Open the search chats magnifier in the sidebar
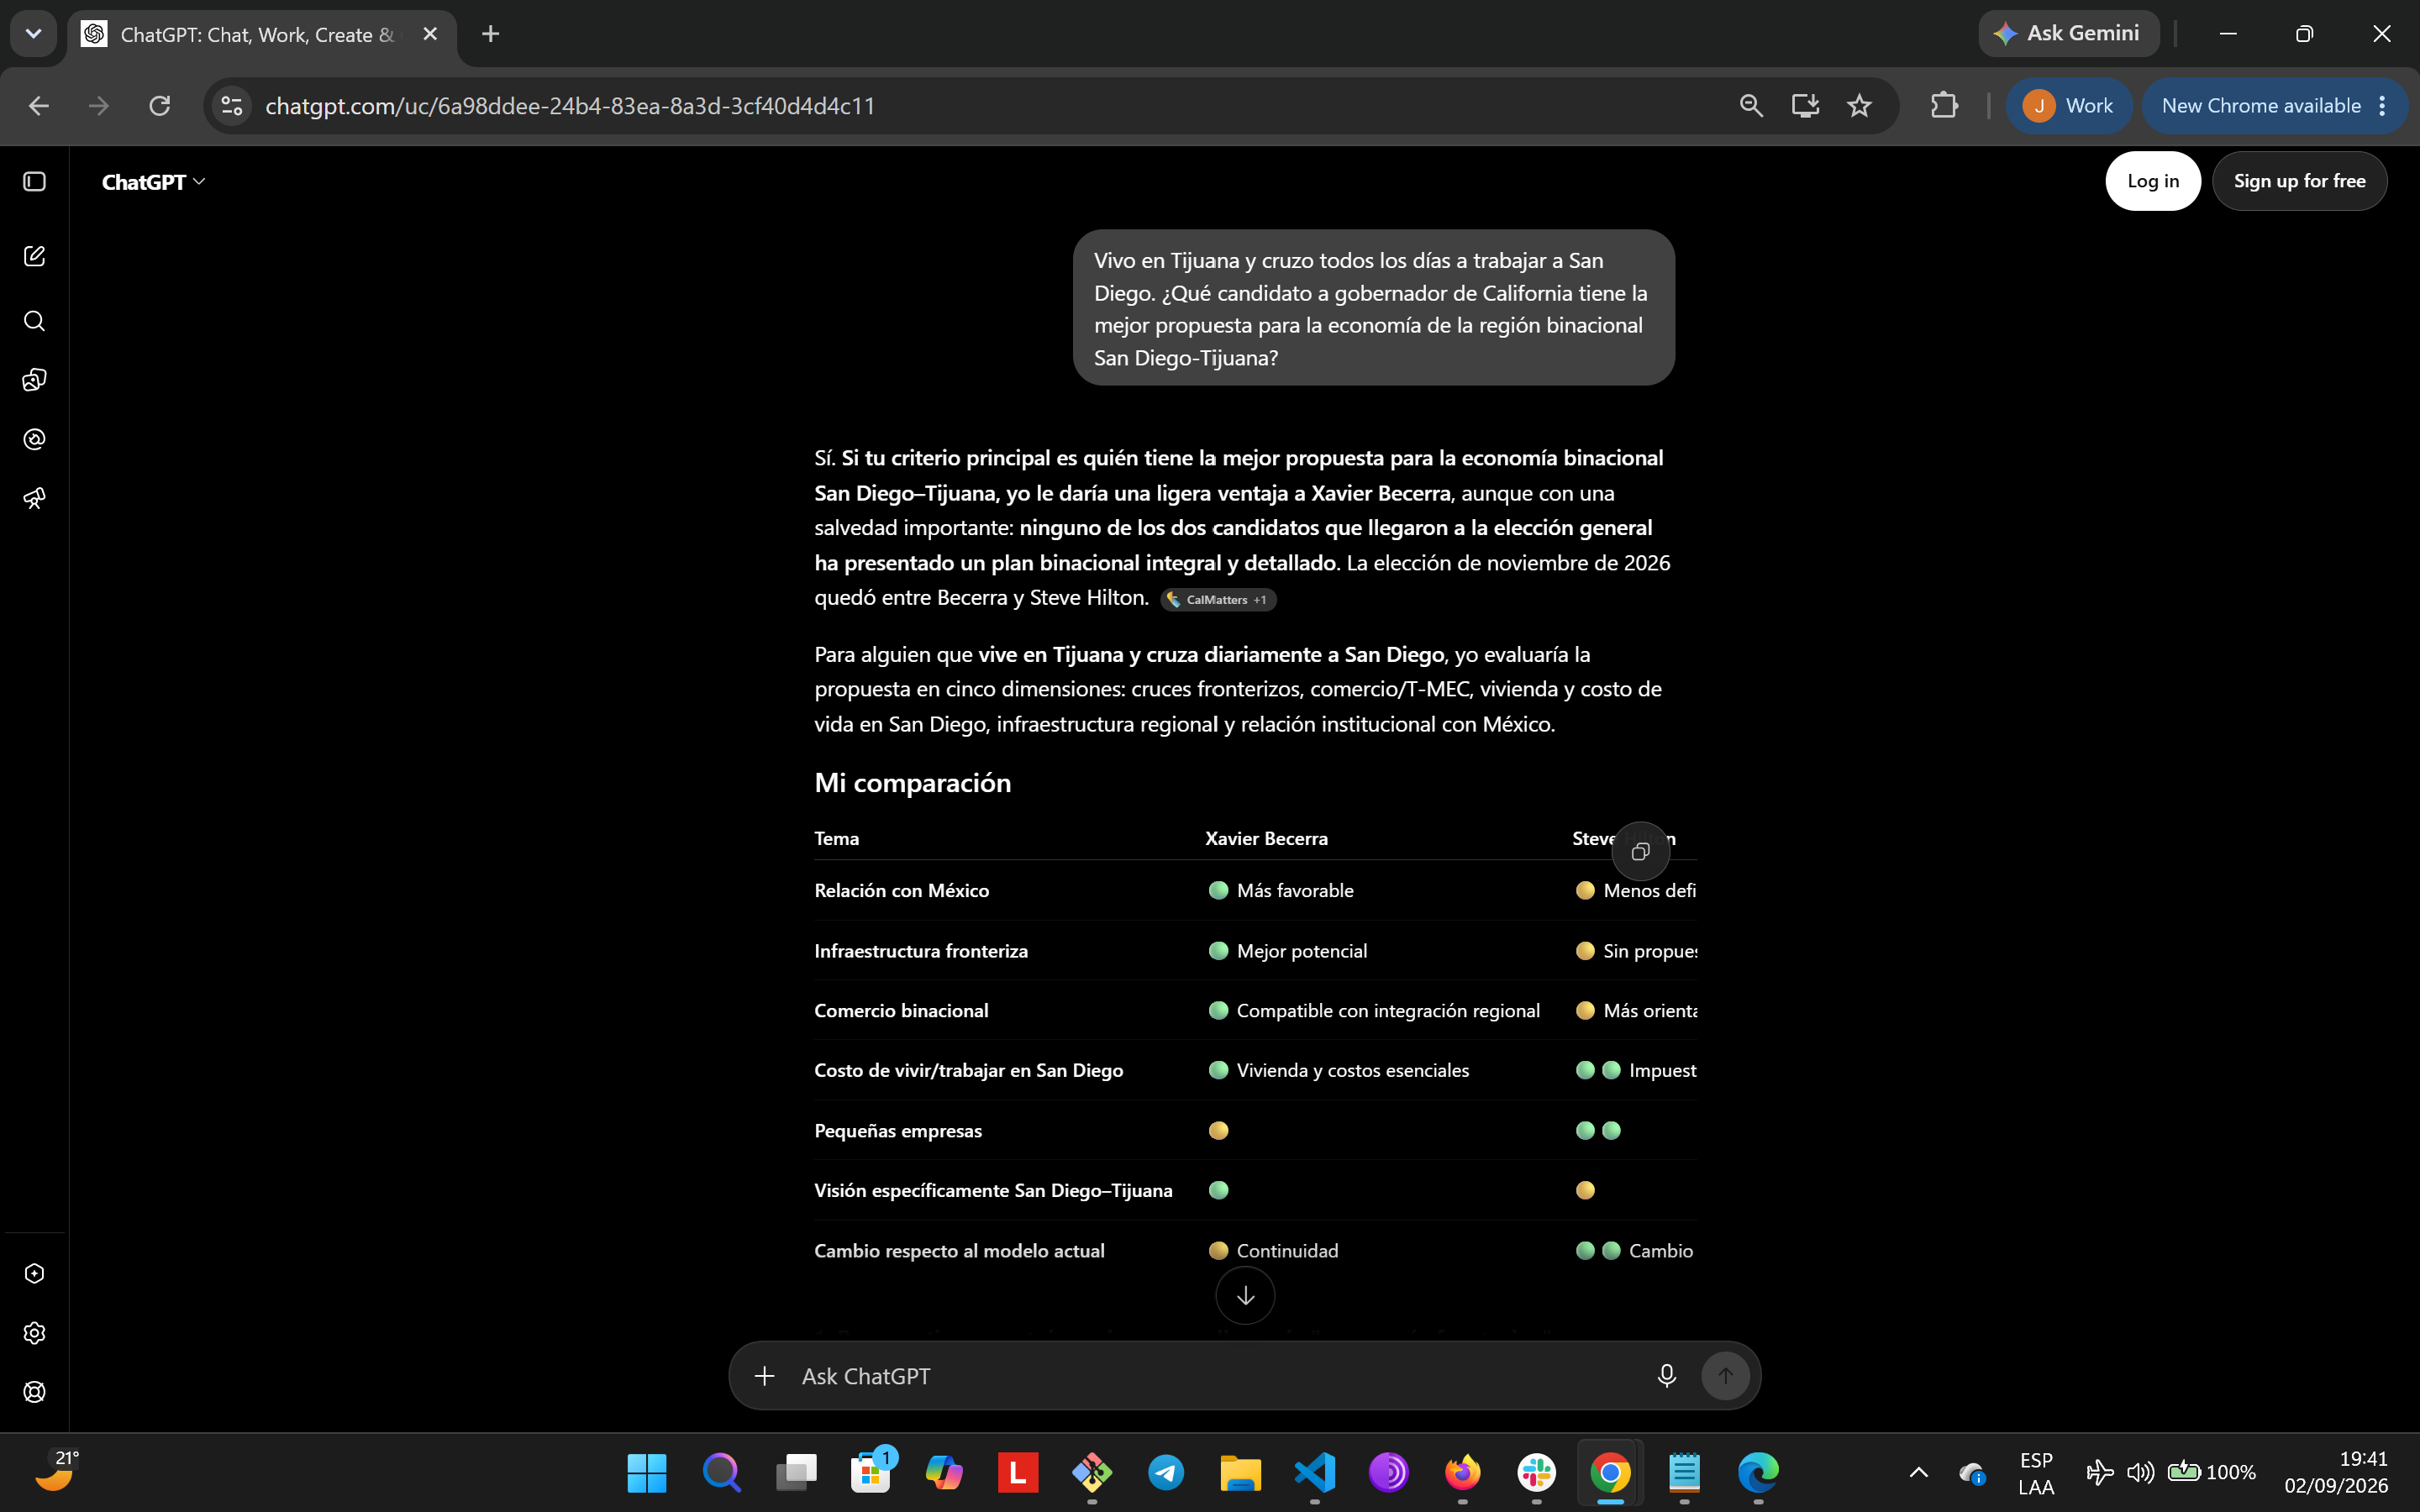The height and width of the screenshot is (1512, 2420). click(35, 321)
